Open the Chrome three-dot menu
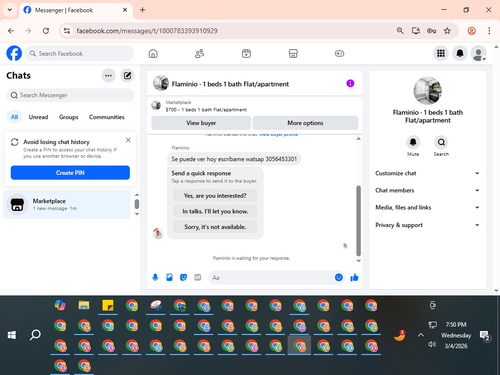The image size is (500, 375). click(489, 31)
